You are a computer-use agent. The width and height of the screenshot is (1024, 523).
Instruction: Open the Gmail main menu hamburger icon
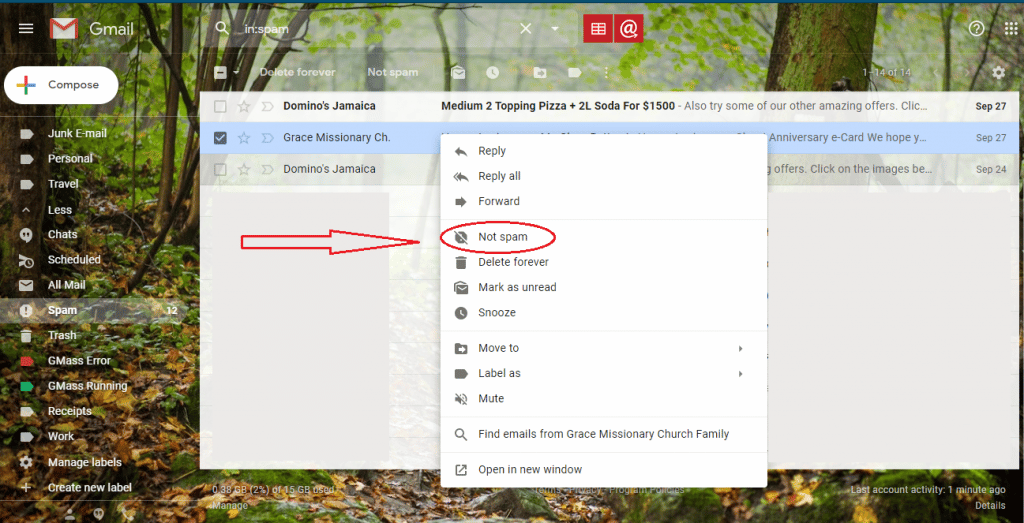(x=26, y=29)
